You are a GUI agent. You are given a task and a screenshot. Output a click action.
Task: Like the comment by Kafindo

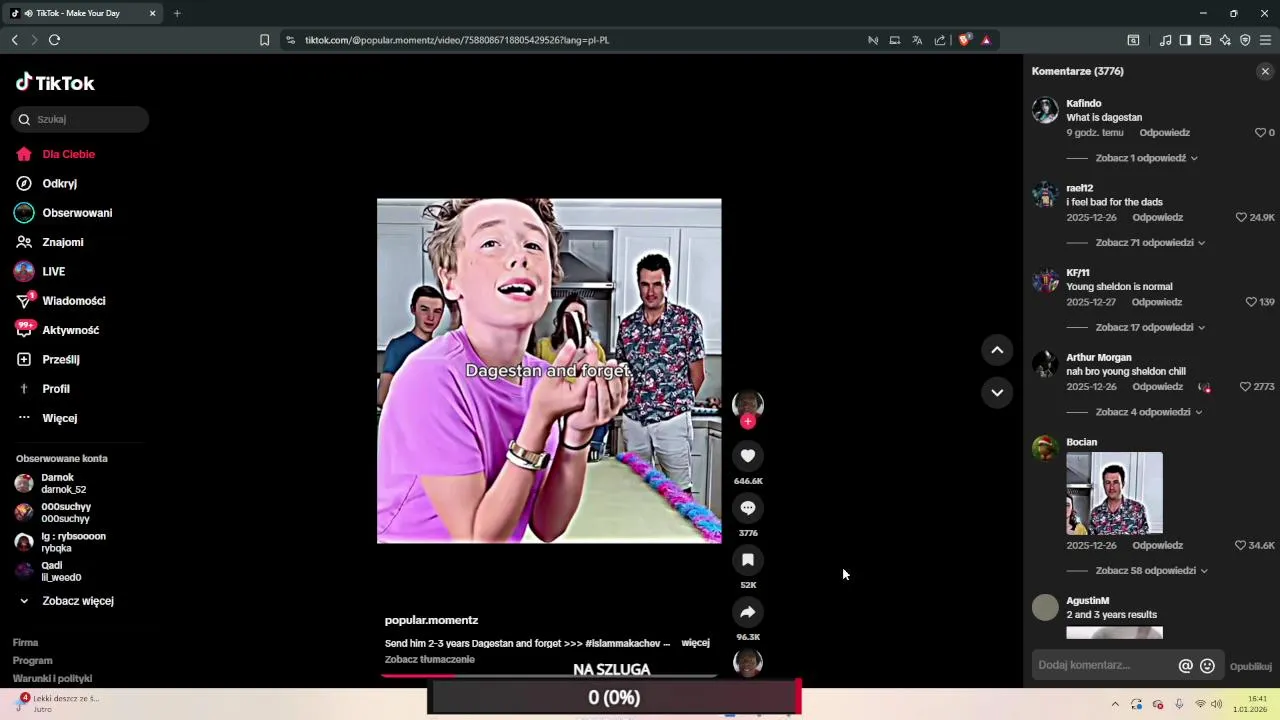[1260, 133]
